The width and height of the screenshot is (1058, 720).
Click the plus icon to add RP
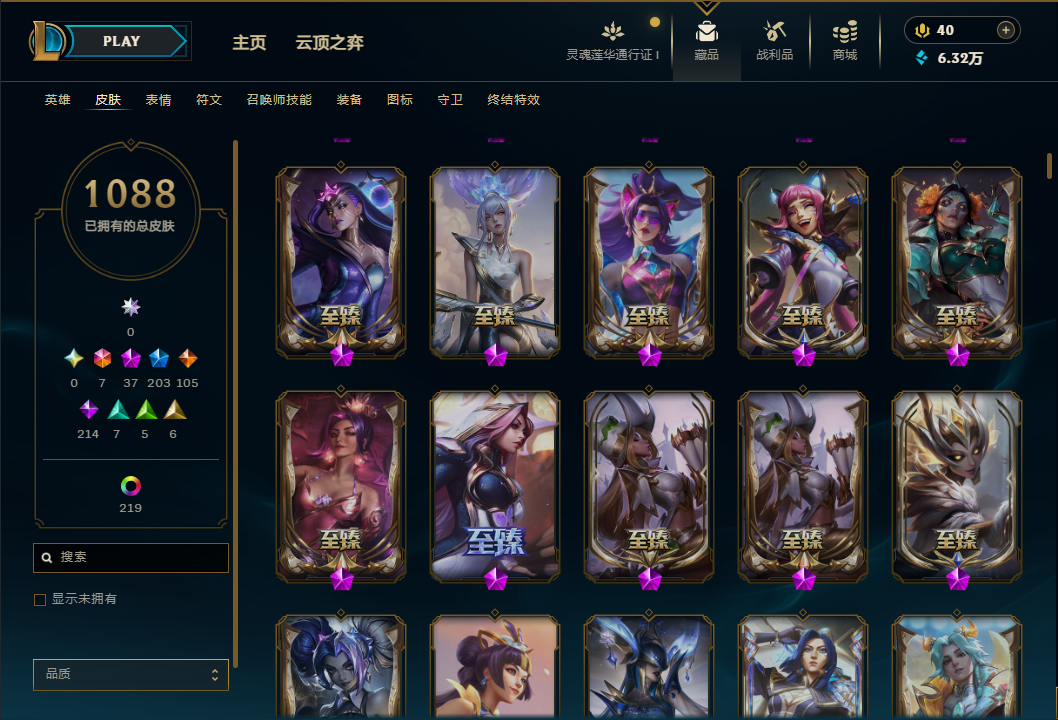(1005, 30)
